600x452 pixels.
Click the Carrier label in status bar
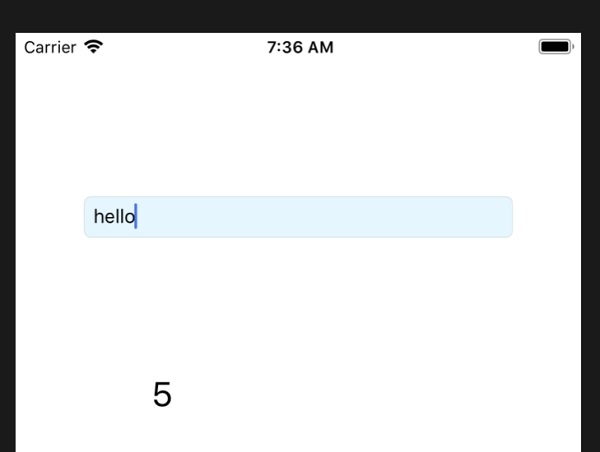[49, 48]
